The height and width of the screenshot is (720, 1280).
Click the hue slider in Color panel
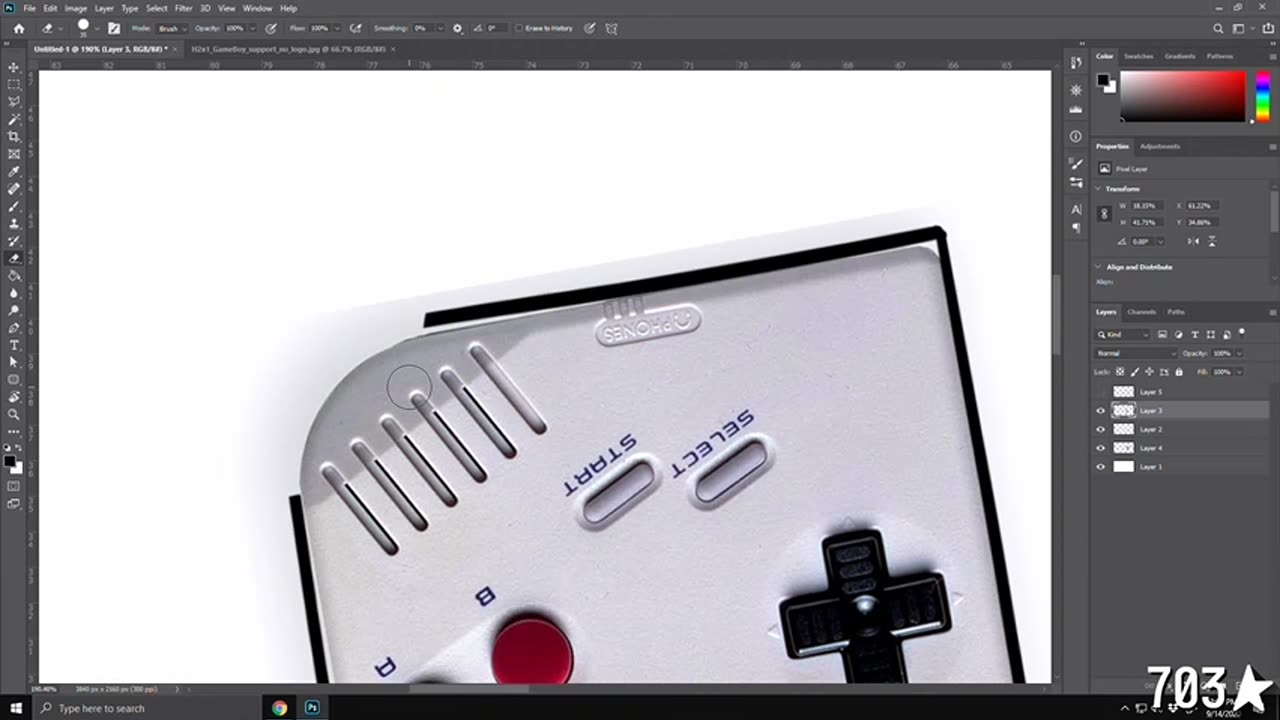(x=1263, y=97)
